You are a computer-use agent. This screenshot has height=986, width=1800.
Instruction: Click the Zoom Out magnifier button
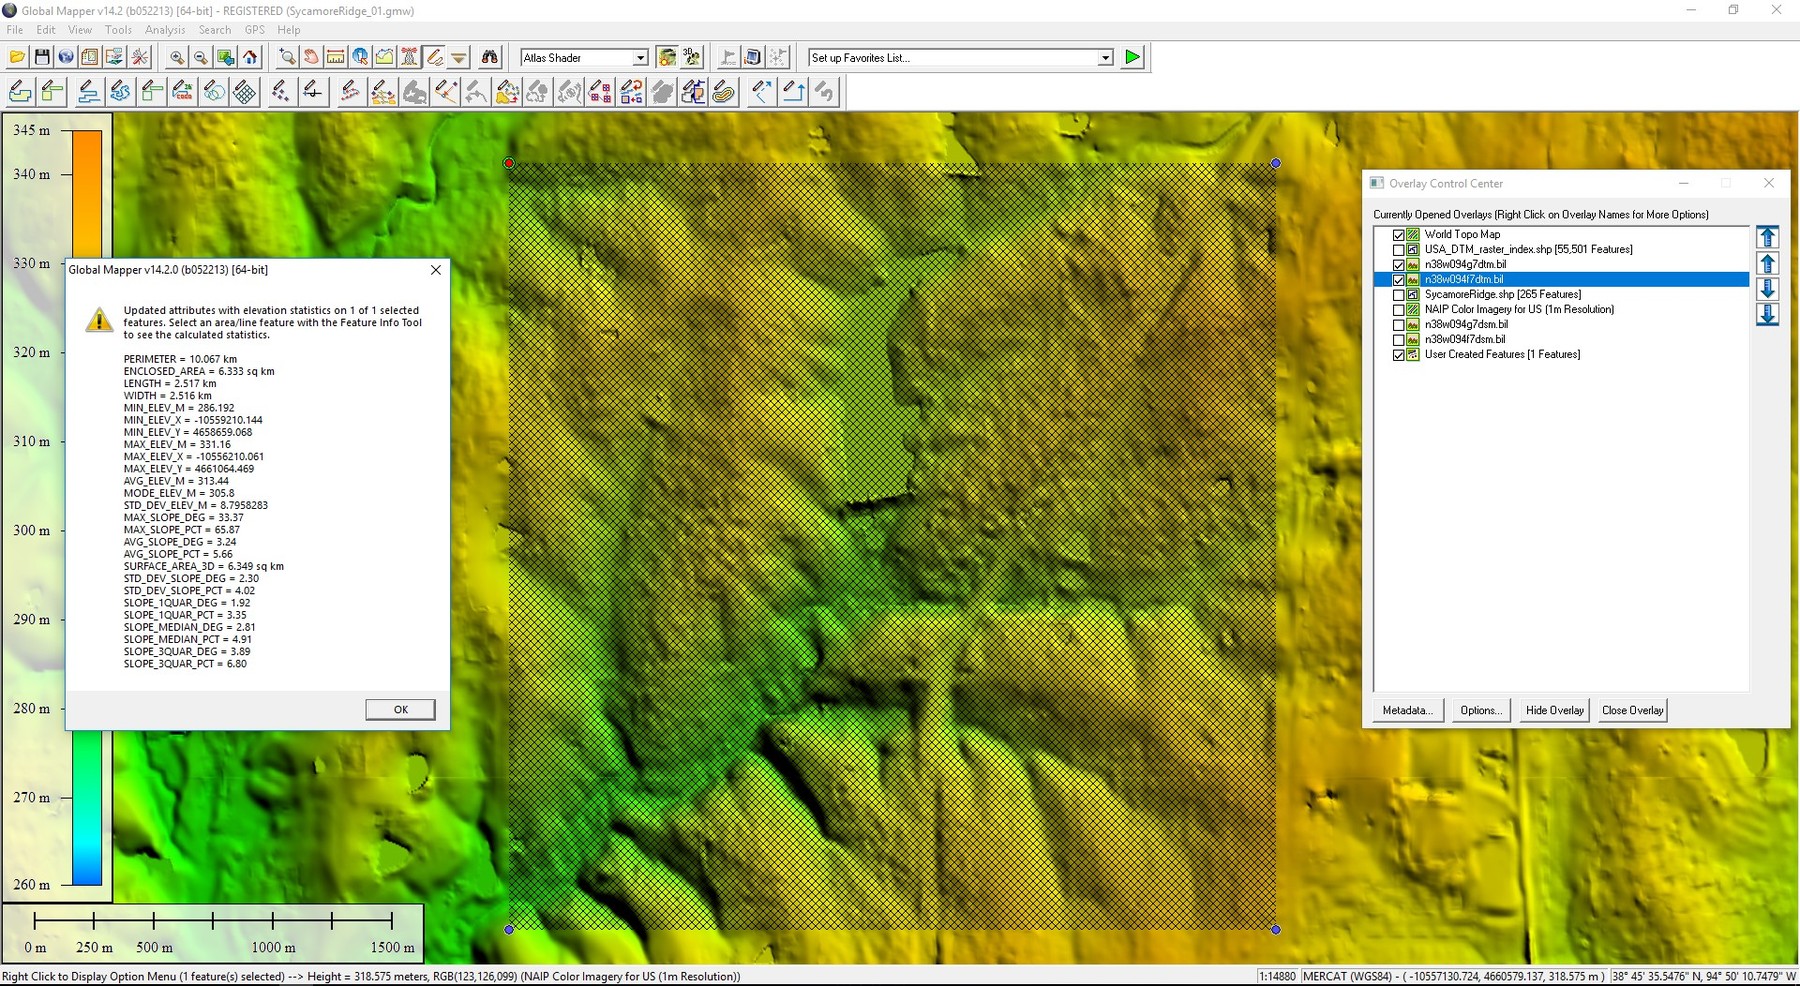point(201,57)
